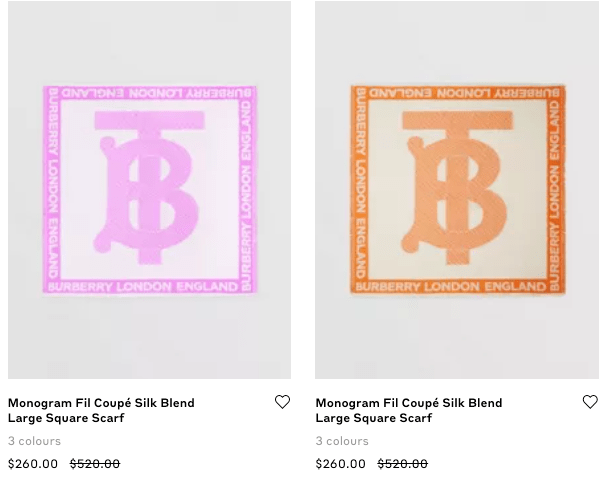
Task: Click crossed-out $520.00 price under pink scarf
Action: tap(95, 464)
